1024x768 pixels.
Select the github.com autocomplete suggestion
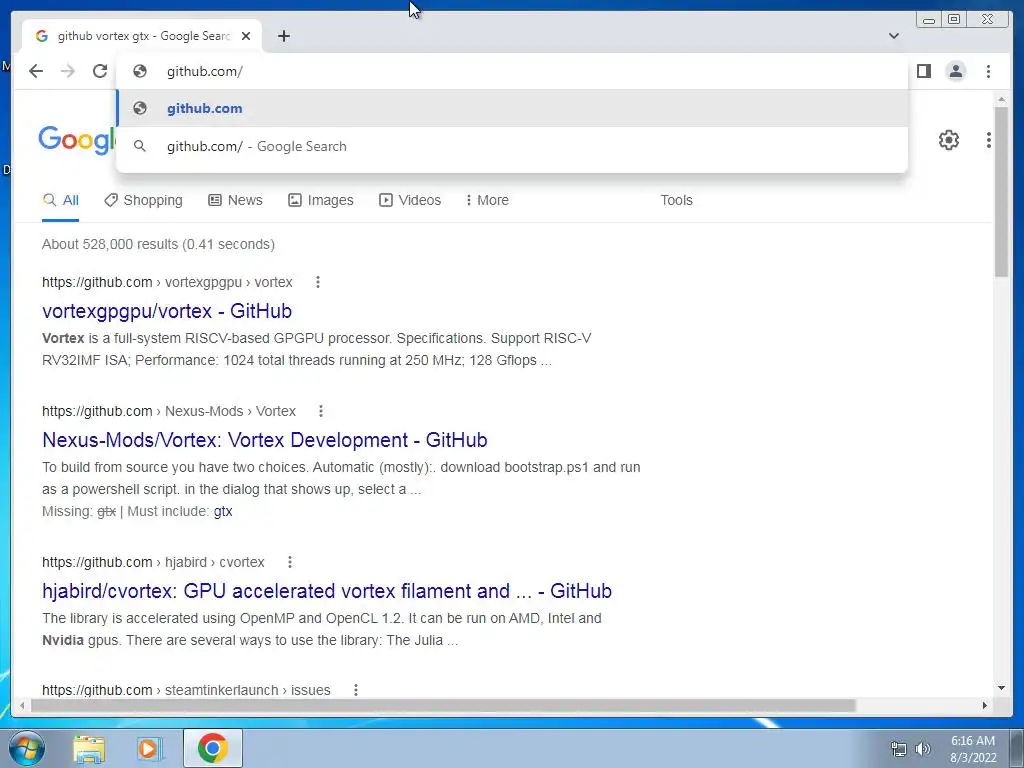click(x=512, y=108)
